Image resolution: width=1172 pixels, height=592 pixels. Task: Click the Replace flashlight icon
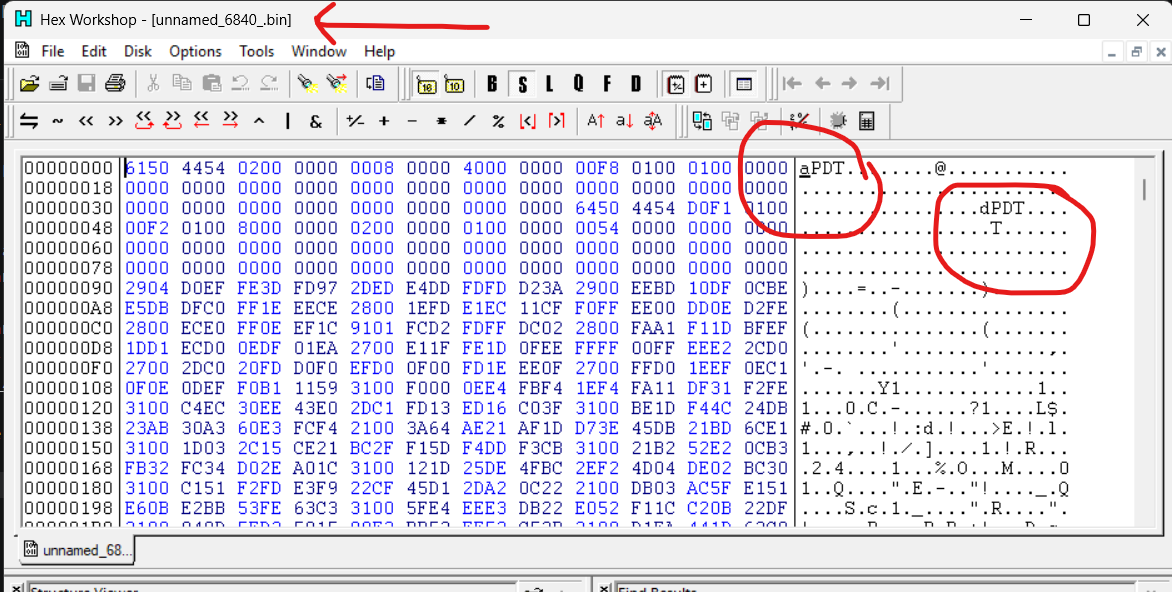click(336, 84)
